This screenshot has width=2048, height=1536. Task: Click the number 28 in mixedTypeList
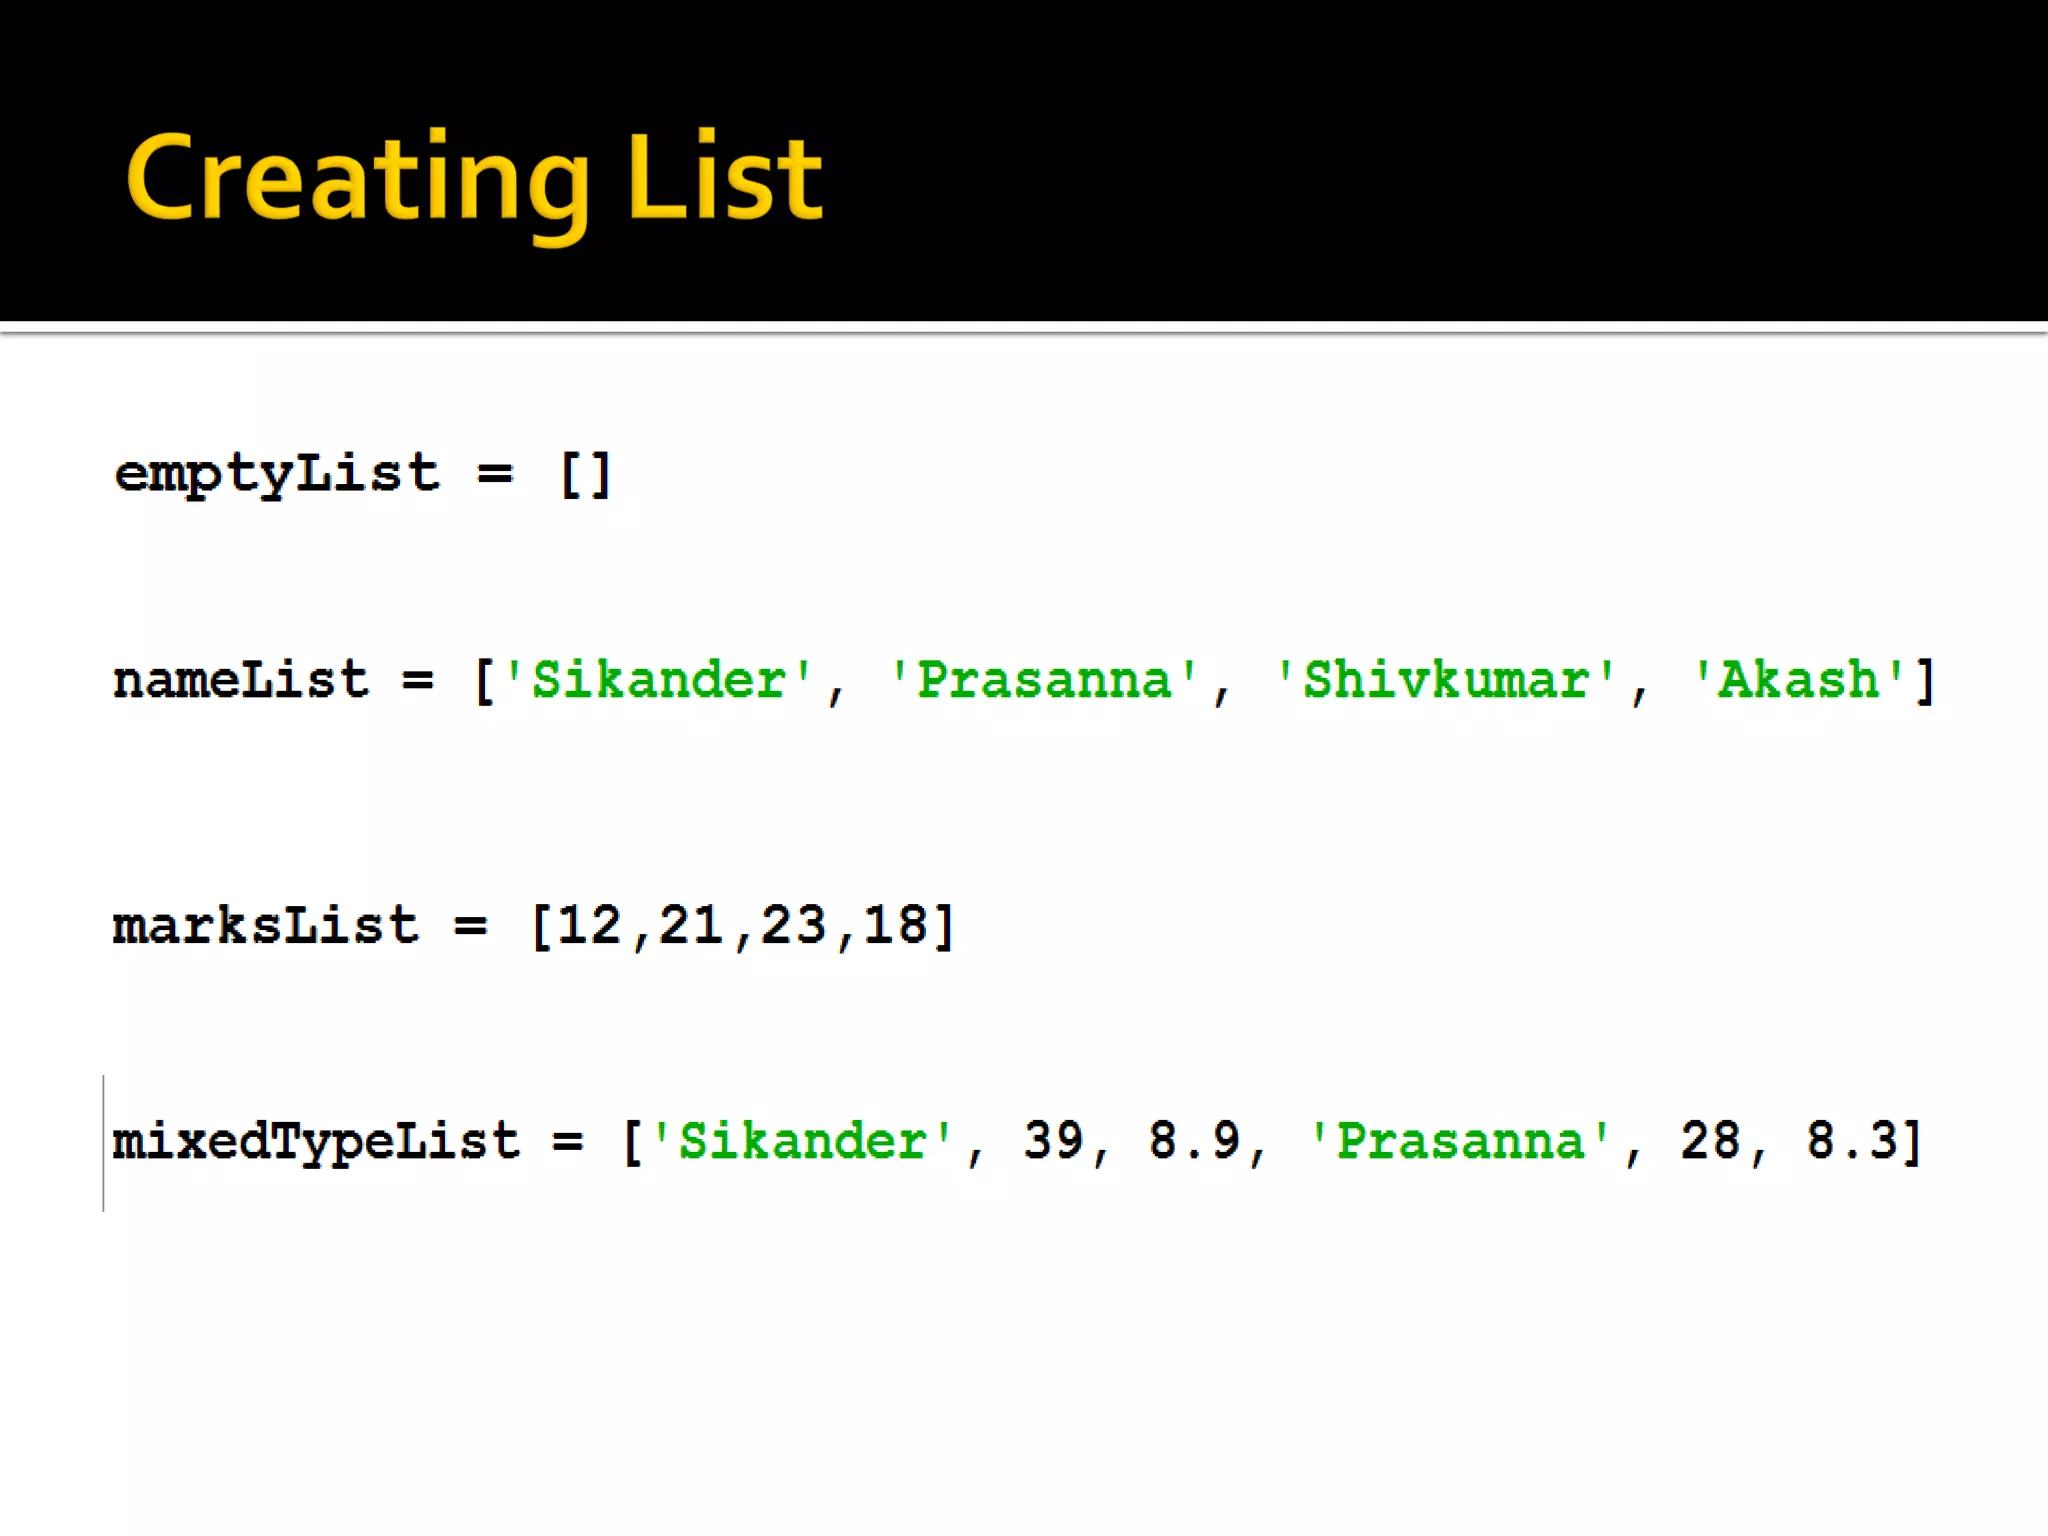point(1710,1141)
